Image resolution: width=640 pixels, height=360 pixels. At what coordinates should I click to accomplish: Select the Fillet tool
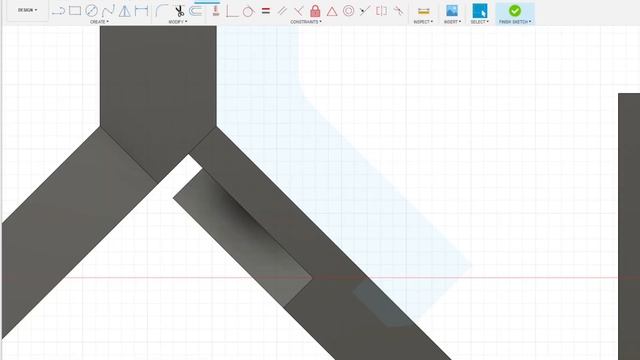click(162, 11)
